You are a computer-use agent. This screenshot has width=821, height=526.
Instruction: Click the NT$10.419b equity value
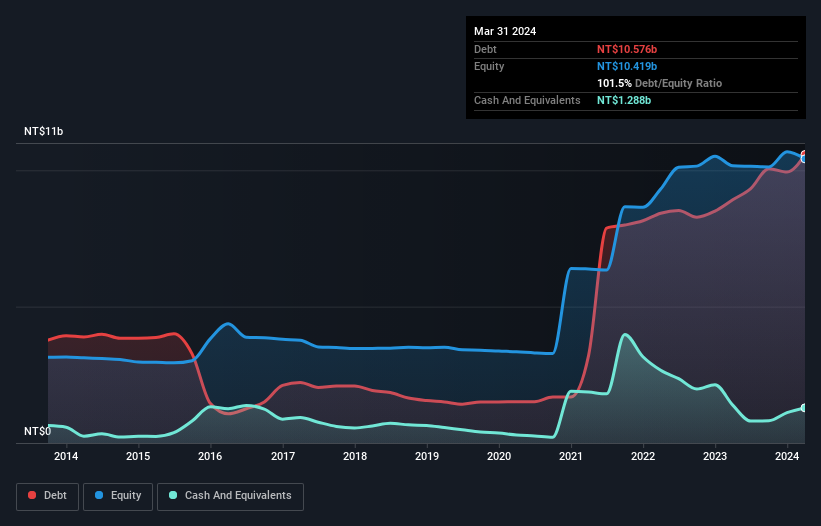coord(627,66)
